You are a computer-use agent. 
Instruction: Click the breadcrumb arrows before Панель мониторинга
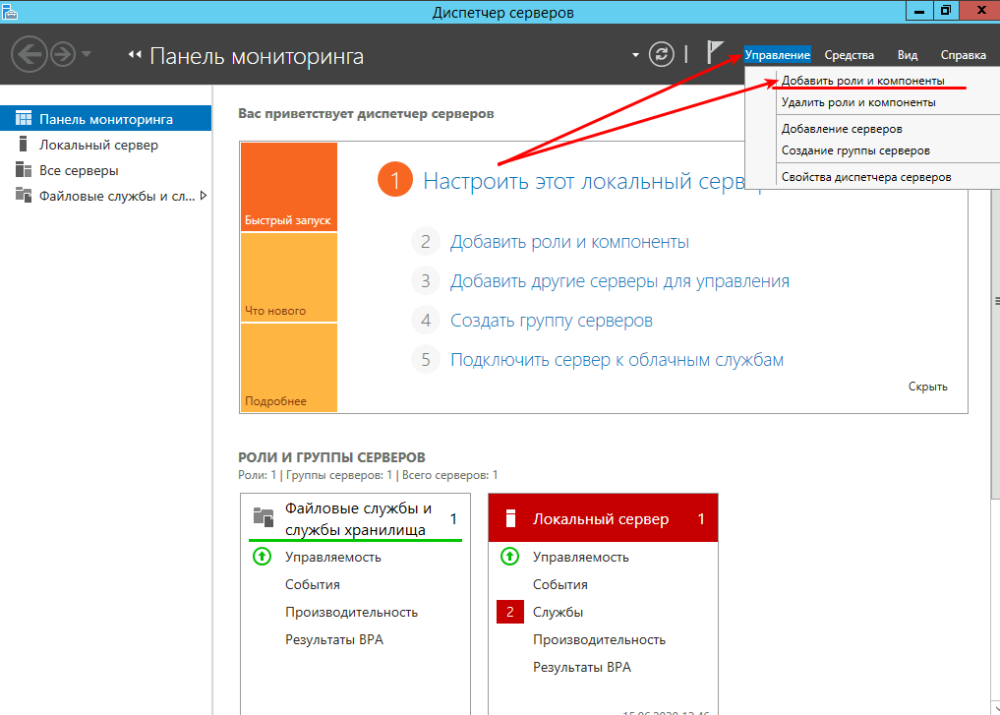coord(135,55)
